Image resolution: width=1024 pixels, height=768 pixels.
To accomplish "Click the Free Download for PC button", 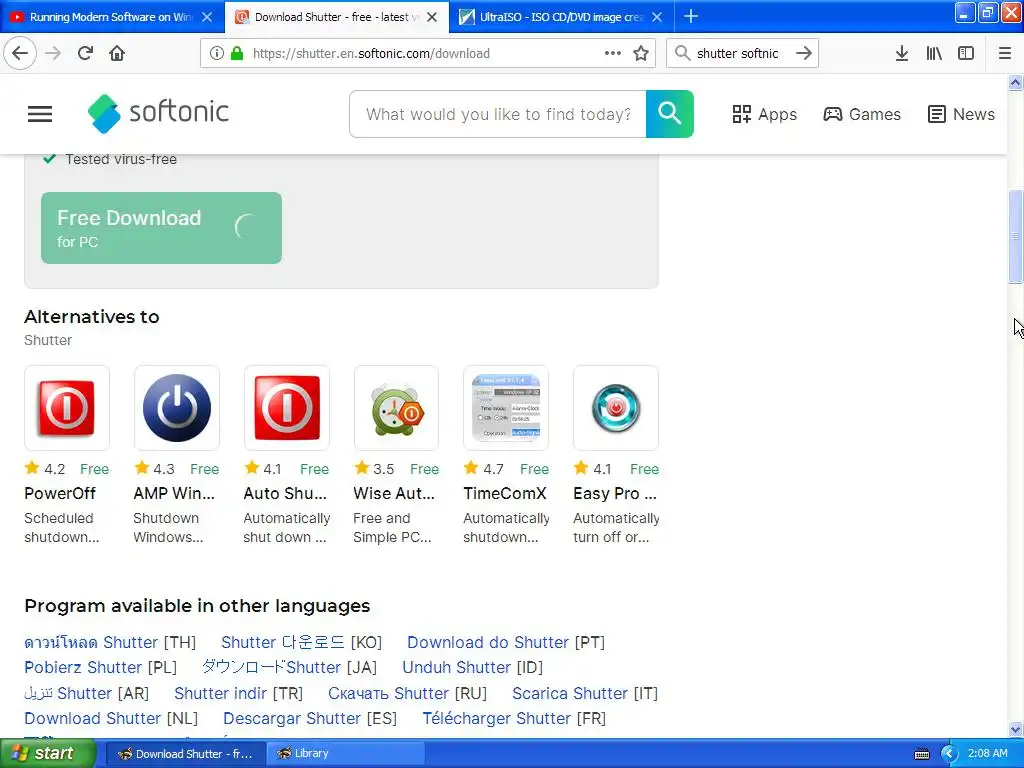I will (161, 228).
